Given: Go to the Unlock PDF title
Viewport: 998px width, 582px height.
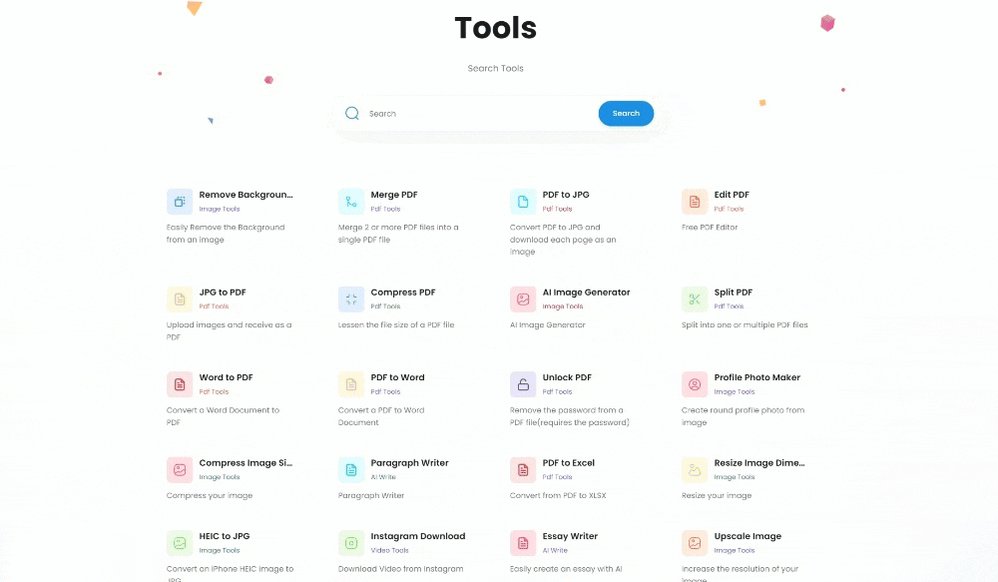Looking at the screenshot, I should click(567, 378).
